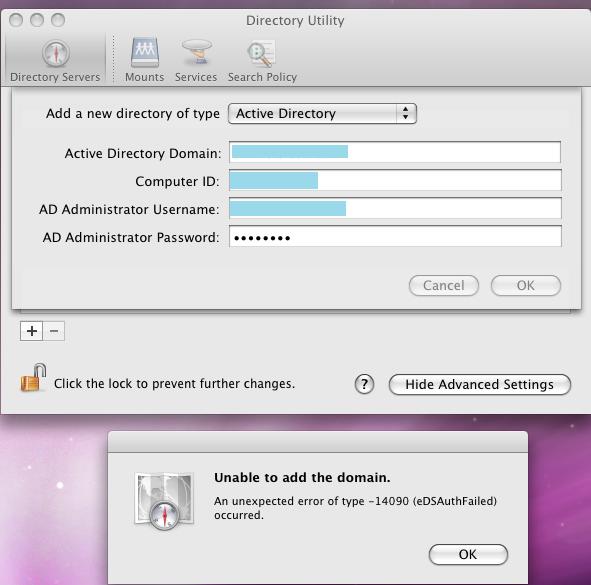Open the directory type dropdown showing Active Directory
591x585 pixels.
pyautogui.click(x=322, y=113)
